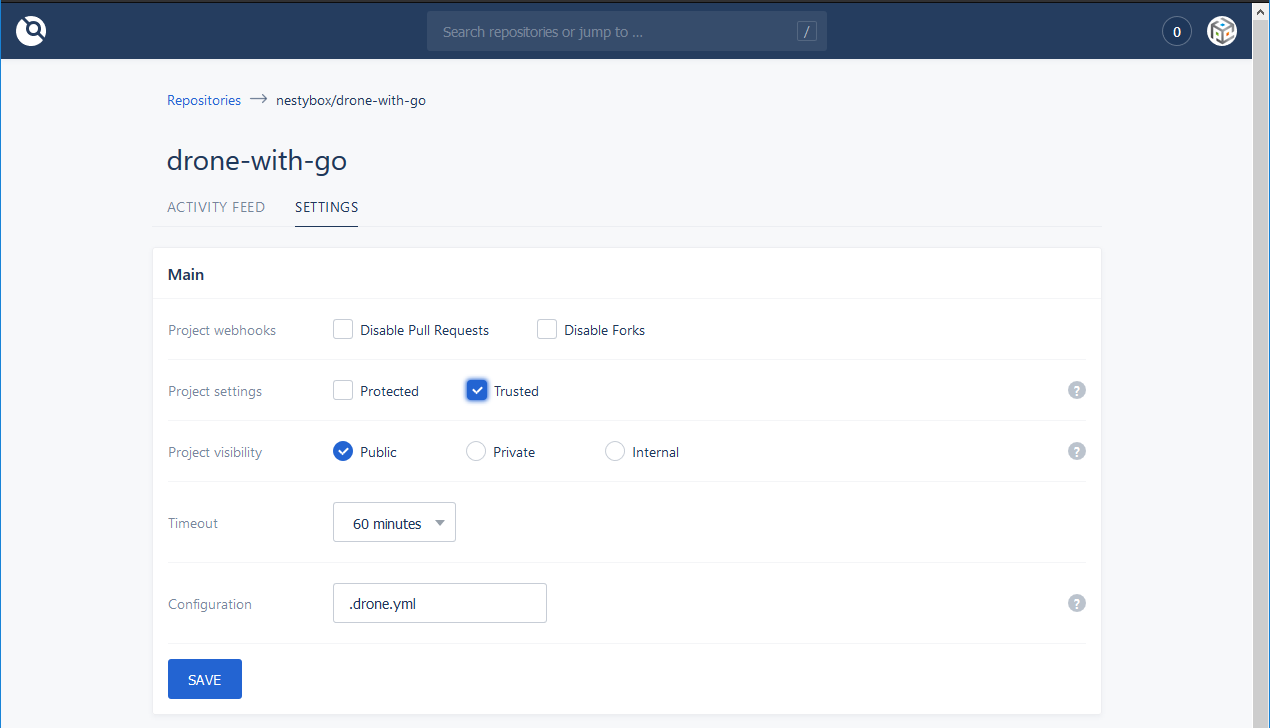The height and width of the screenshot is (728, 1270).
Task: Toggle the Protected checkbox
Action: coord(343,390)
